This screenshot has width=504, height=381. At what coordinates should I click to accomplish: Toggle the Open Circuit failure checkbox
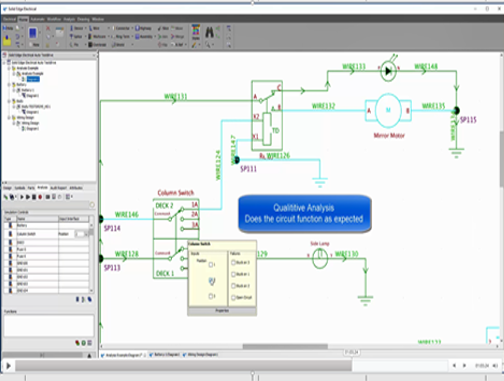click(x=233, y=297)
